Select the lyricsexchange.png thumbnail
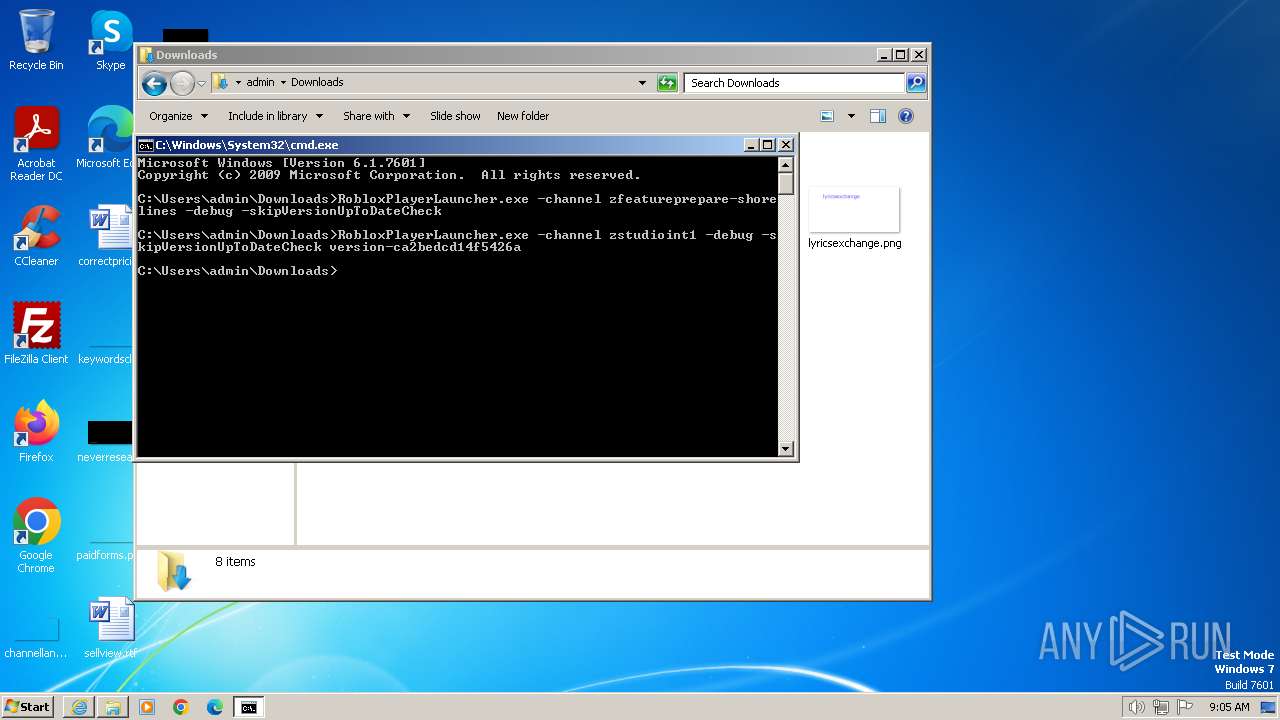Screen dimensions: 1280x720 tap(854, 209)
